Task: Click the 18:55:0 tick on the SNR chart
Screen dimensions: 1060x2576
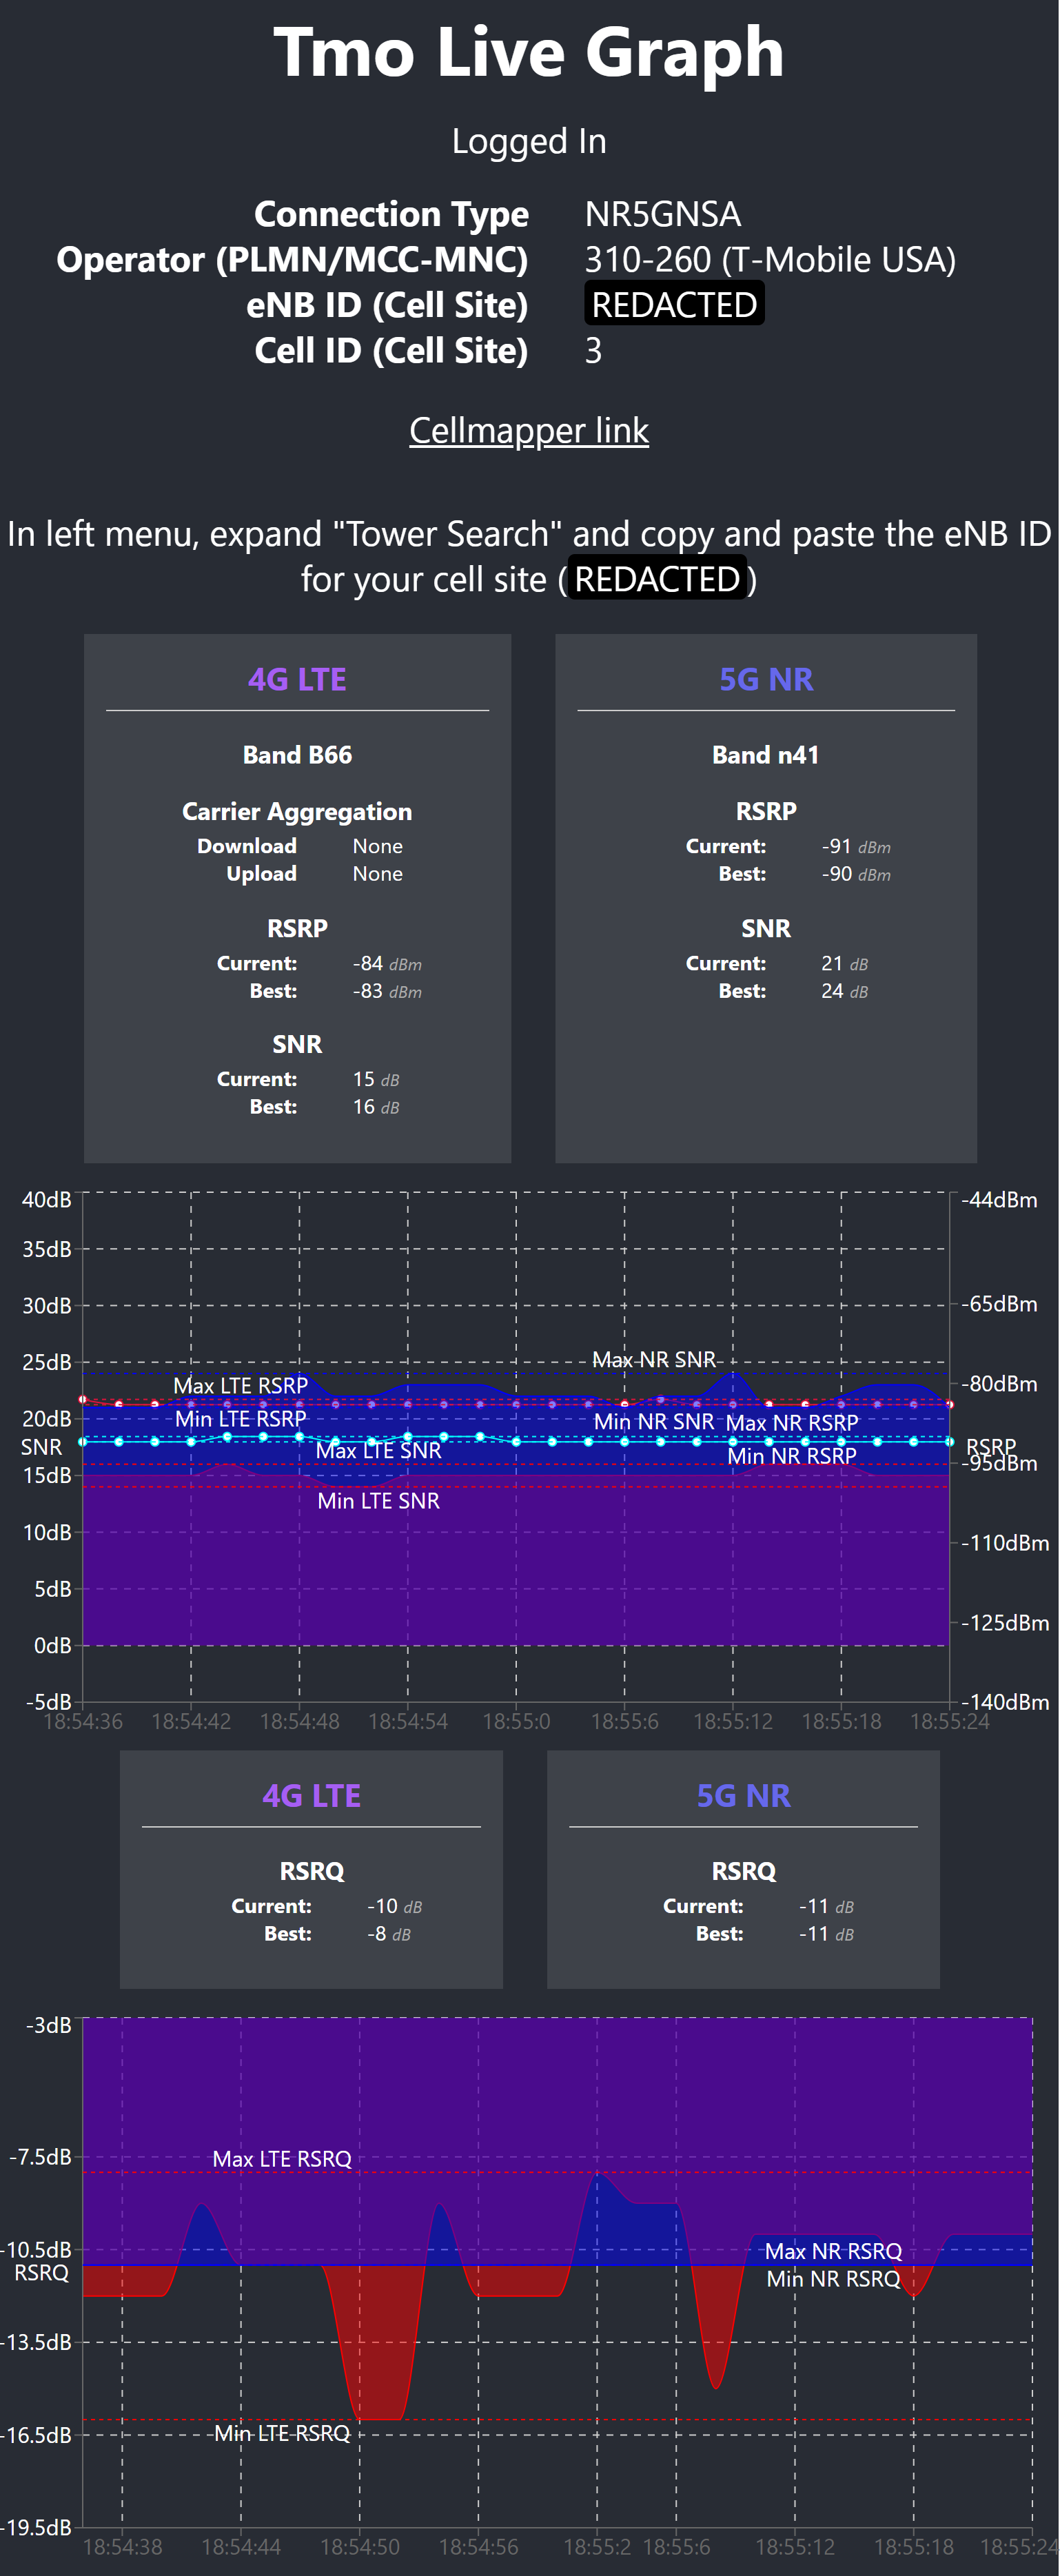Action: click(516, 1721)
